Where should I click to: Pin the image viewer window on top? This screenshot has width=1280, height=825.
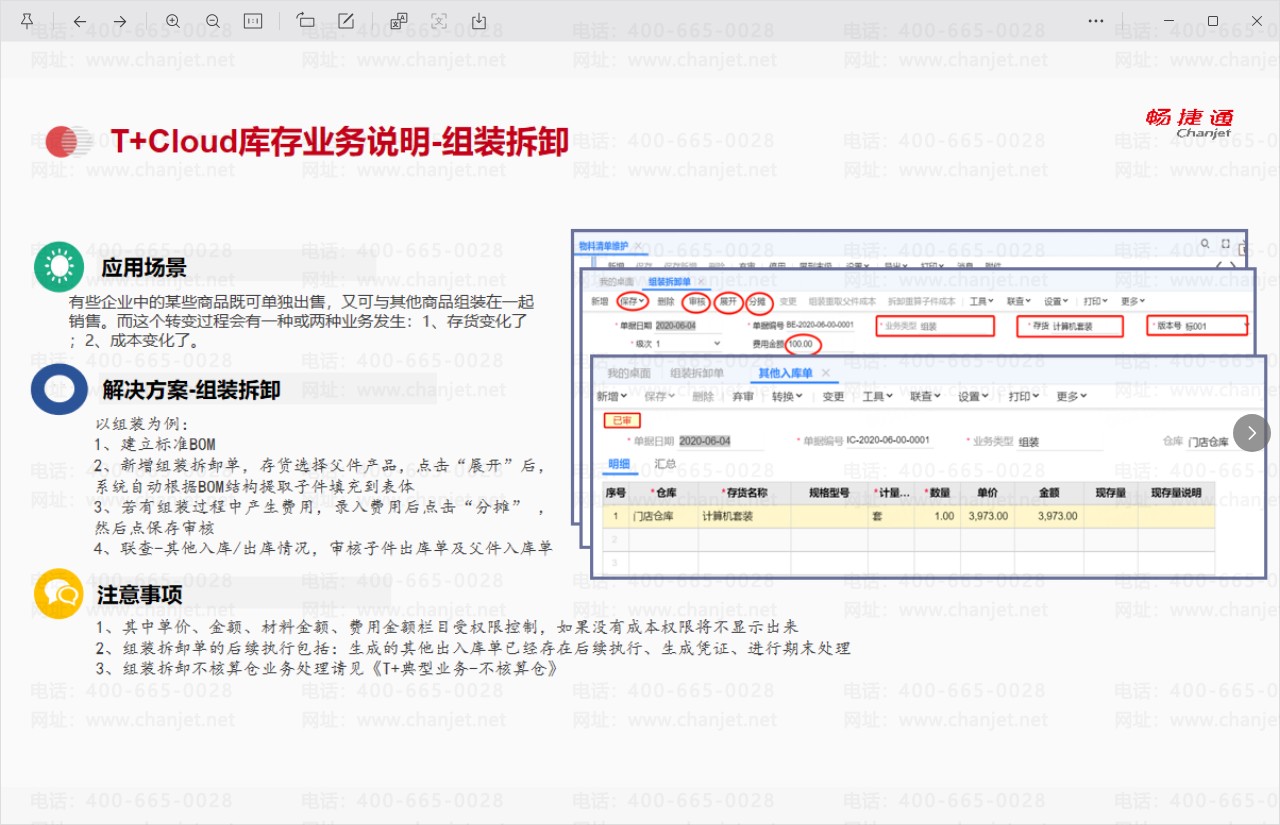(28, 21)
